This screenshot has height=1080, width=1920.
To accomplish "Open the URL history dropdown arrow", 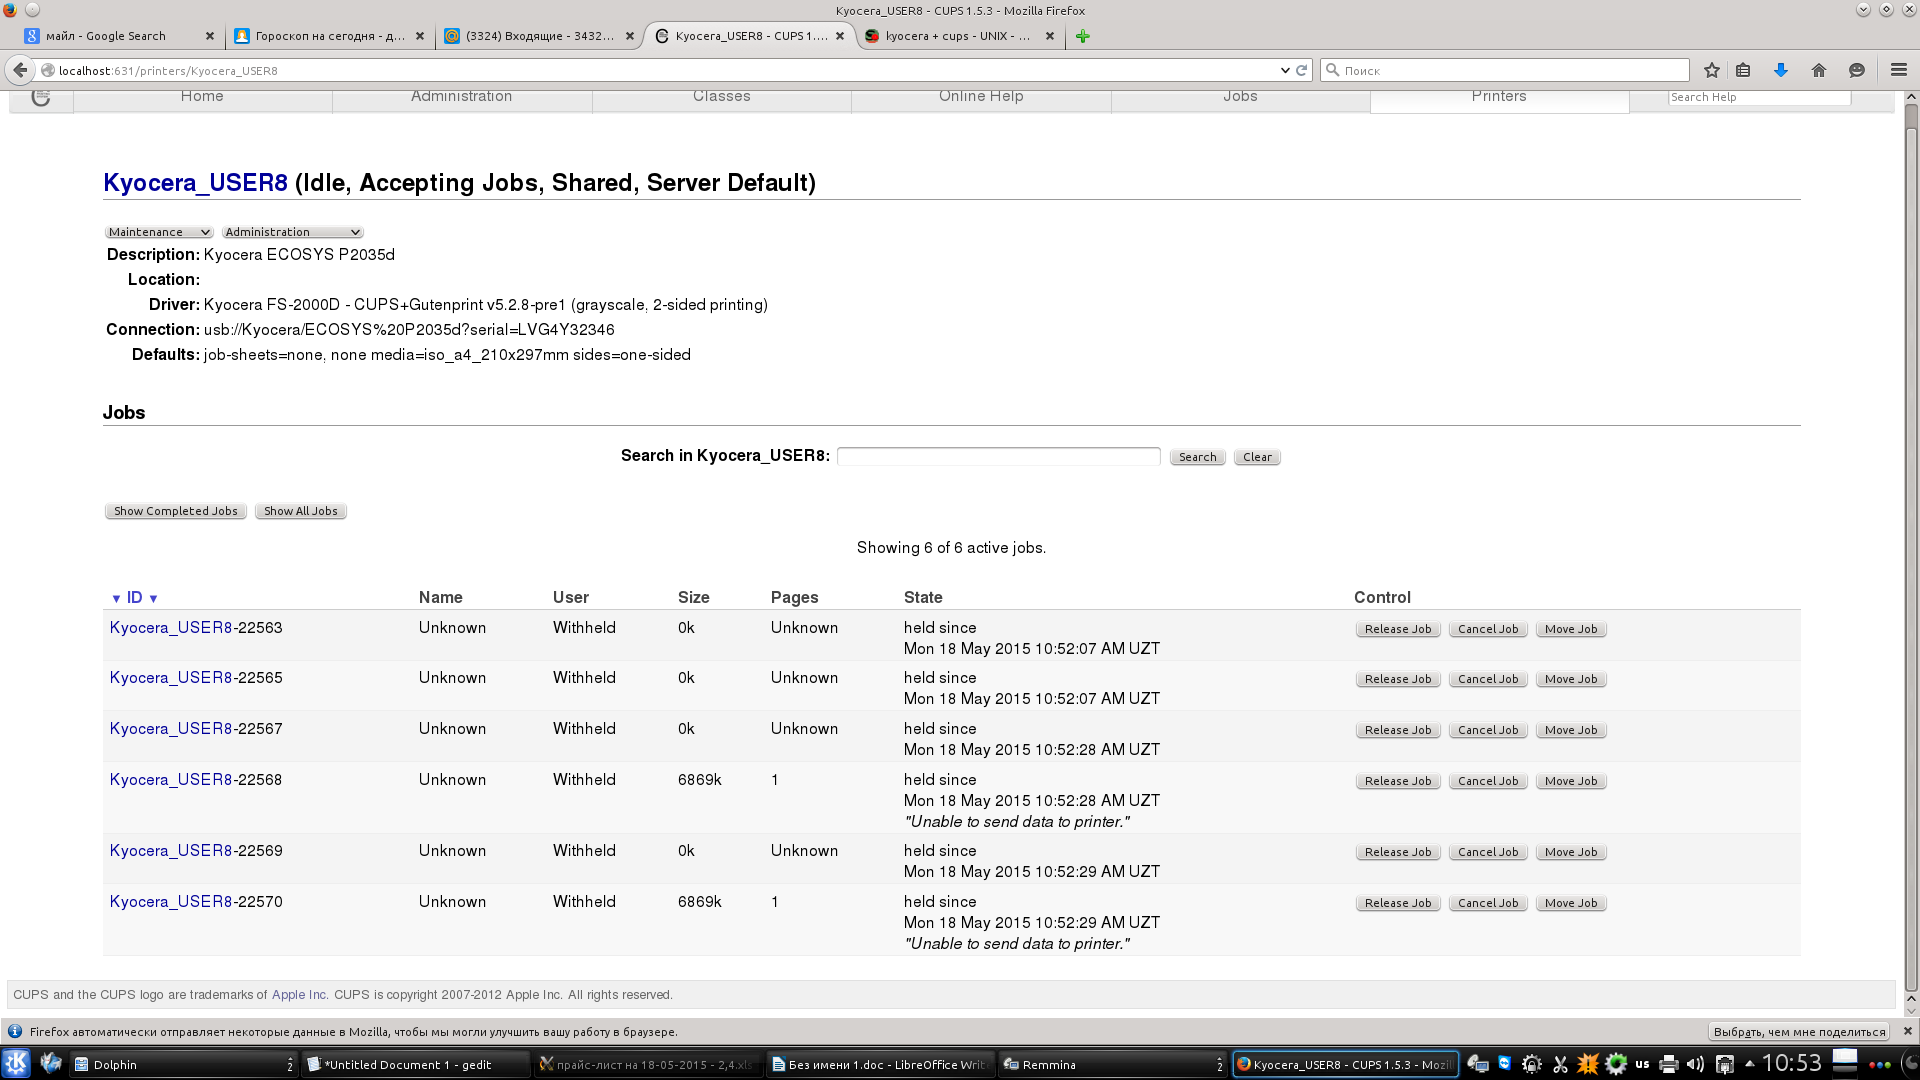I will click(x=1285, y=70).
